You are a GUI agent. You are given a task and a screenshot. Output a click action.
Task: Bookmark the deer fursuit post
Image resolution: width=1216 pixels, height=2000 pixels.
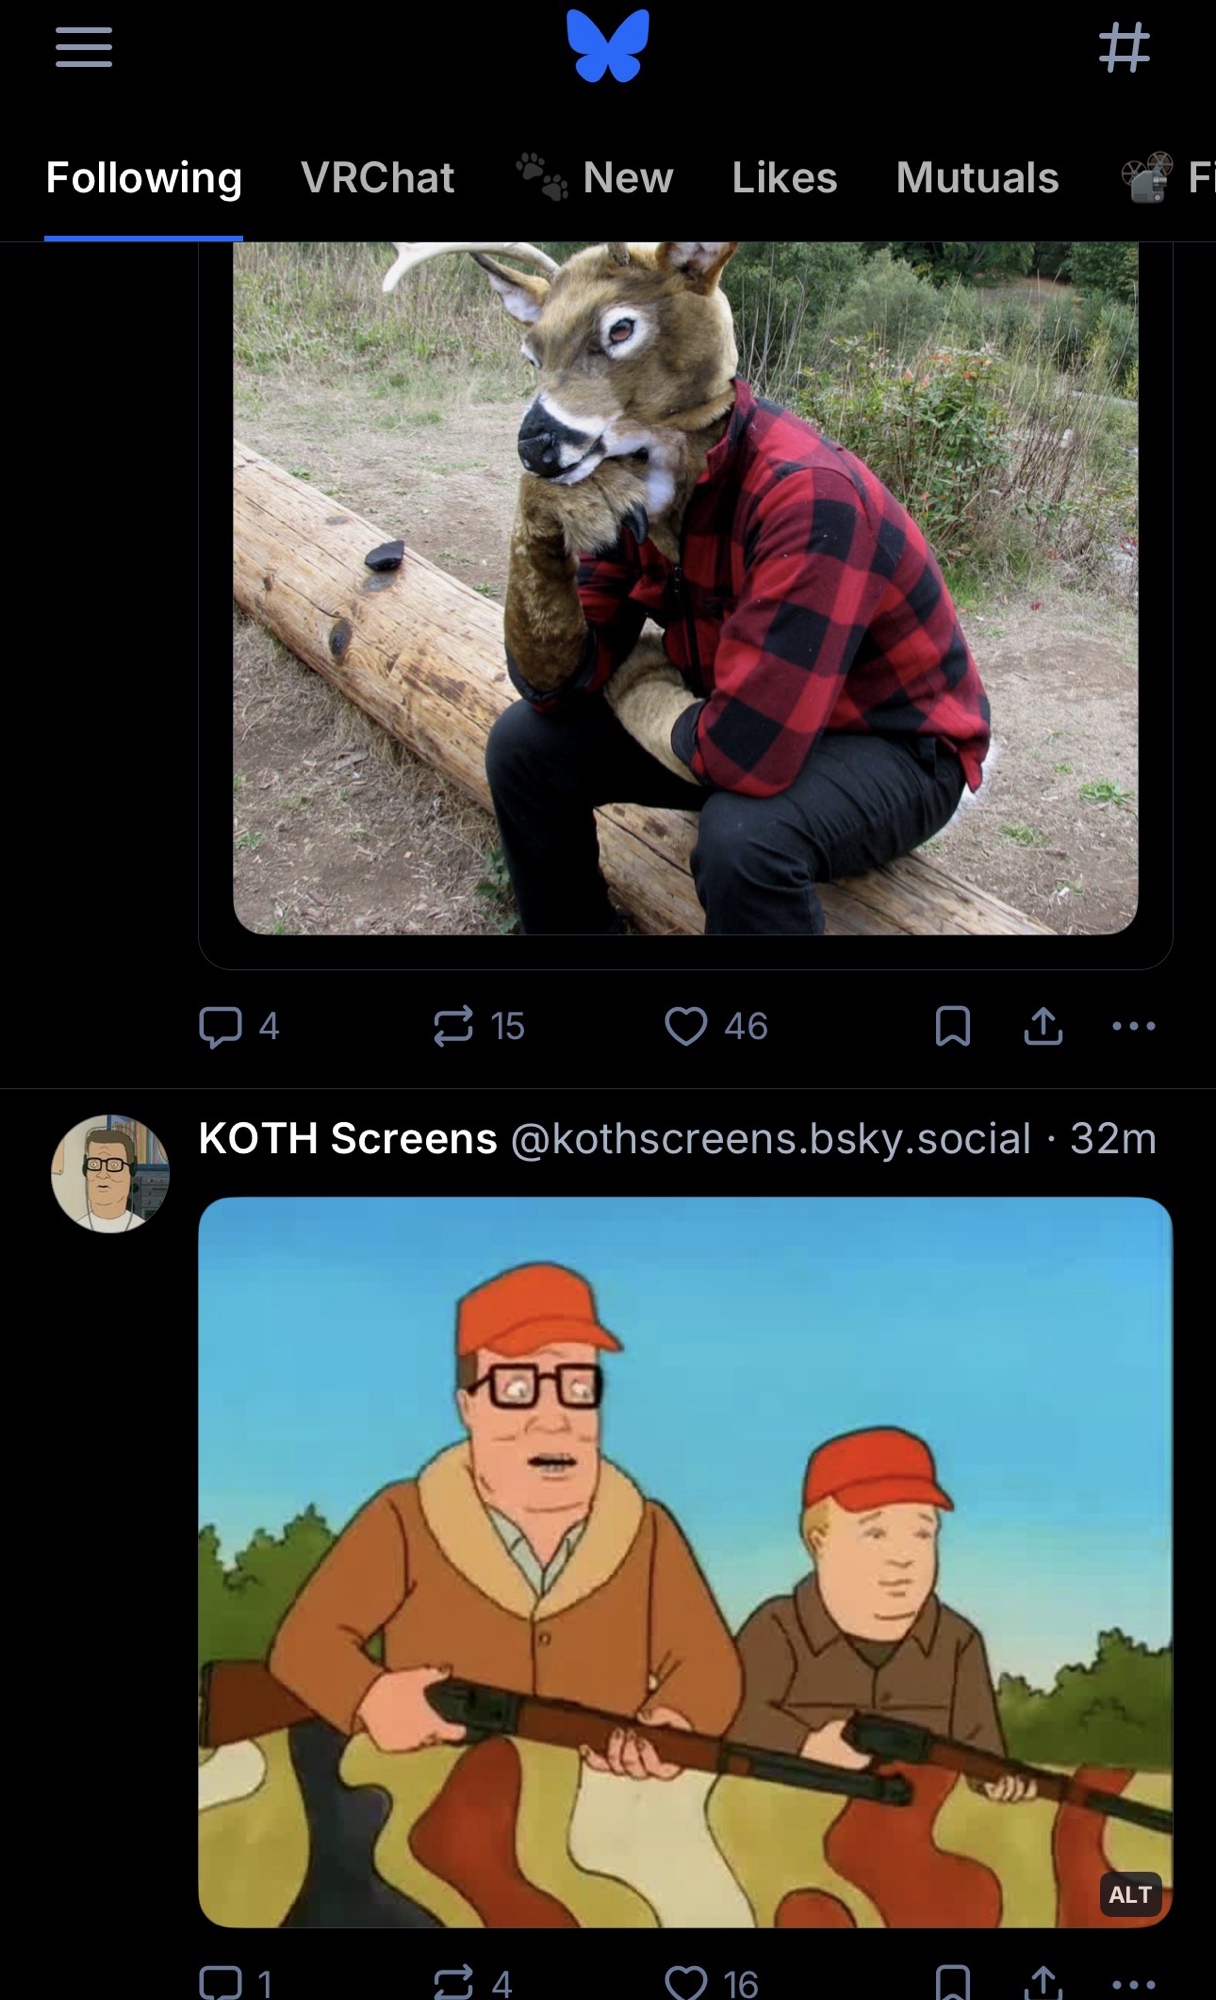[x=952, y=1026]
